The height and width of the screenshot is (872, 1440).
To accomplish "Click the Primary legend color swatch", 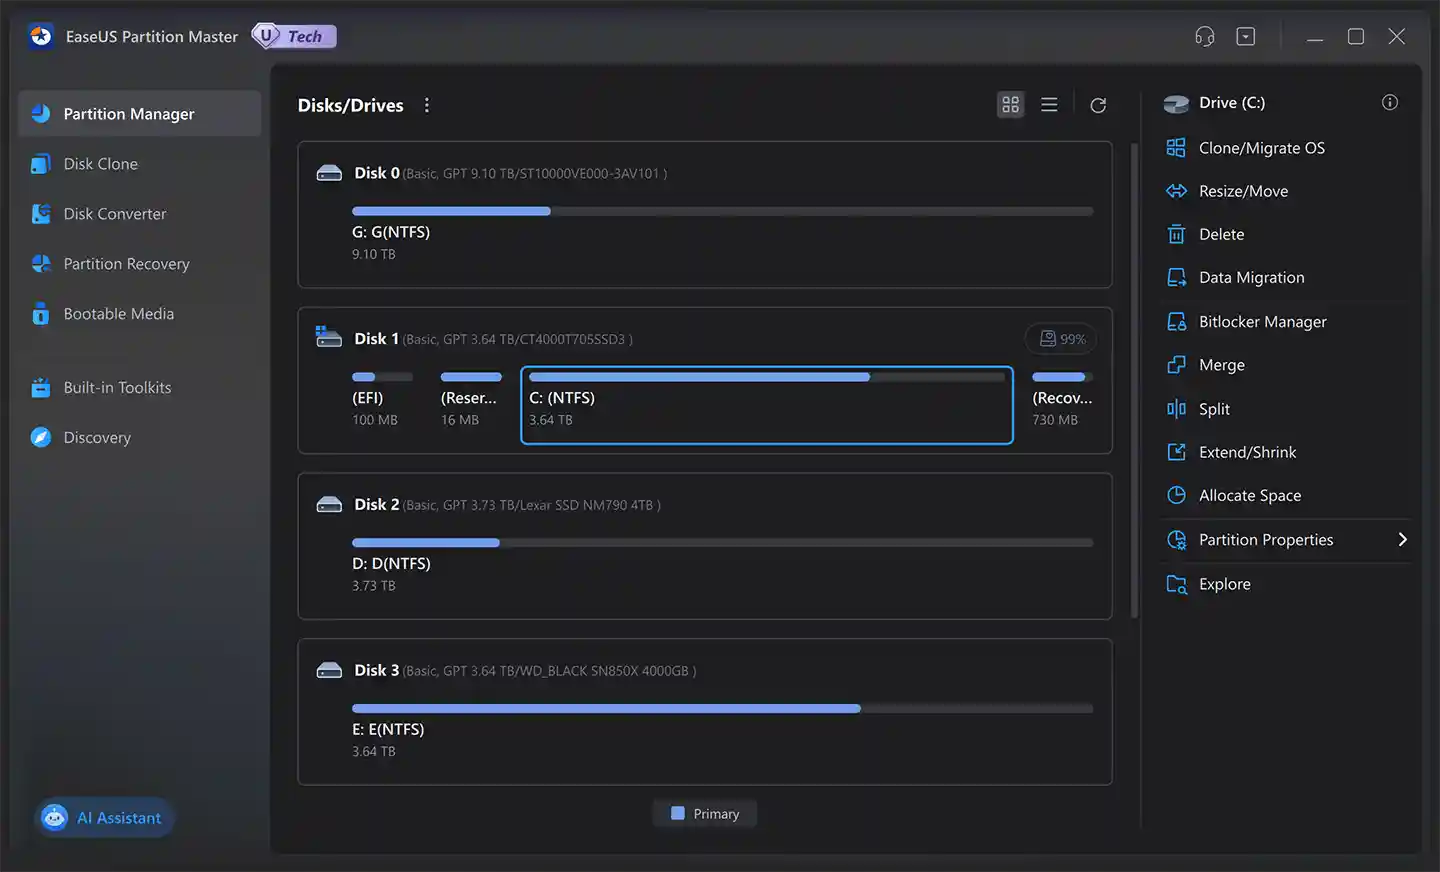I will tap(677, 814).
